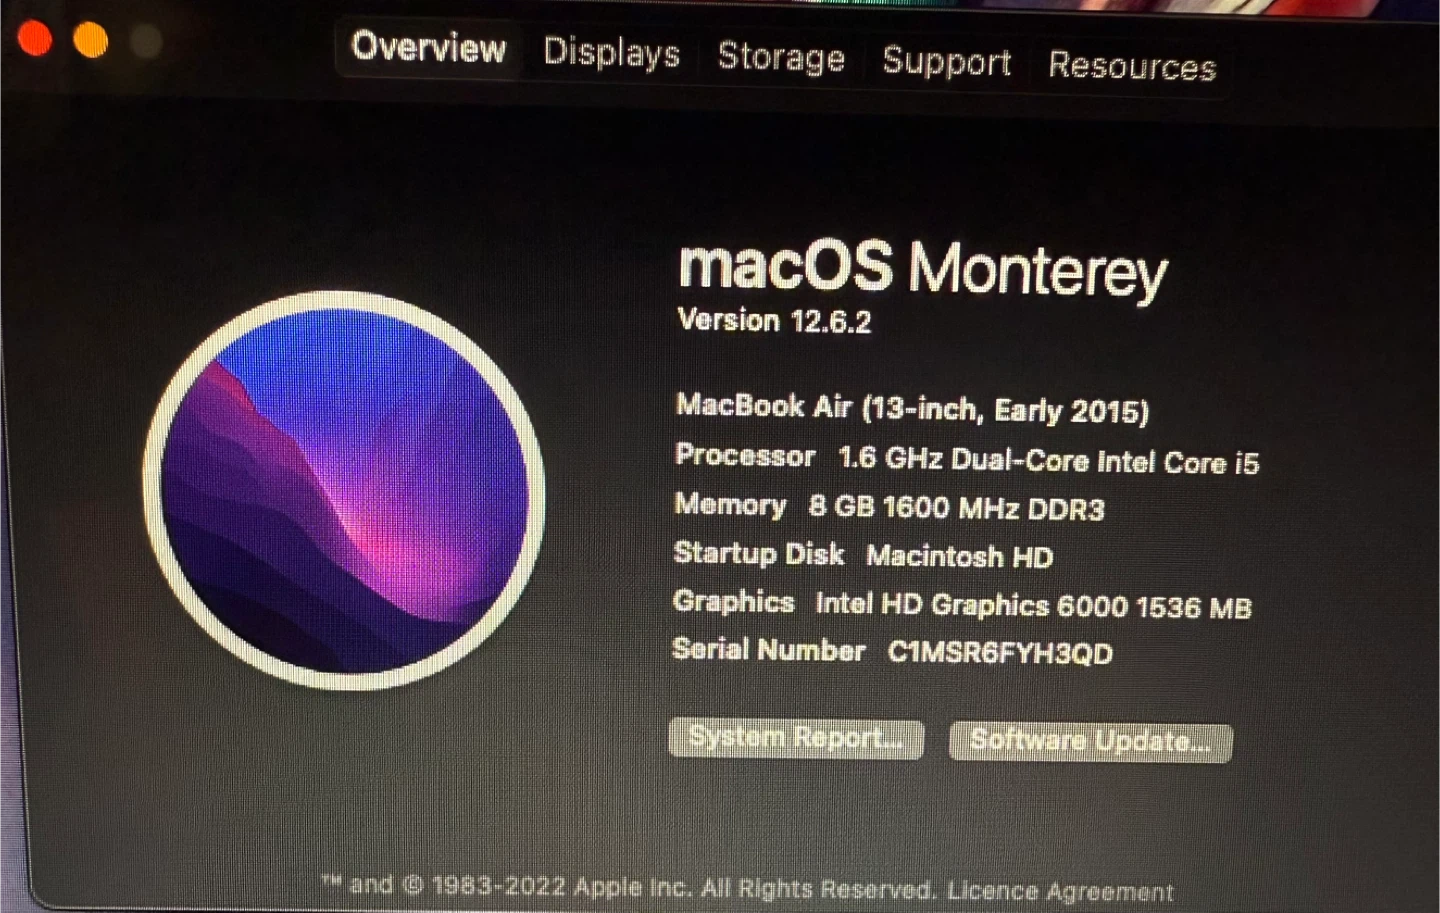This screenshot has width=1440, height=913.
Task: Click the macOS Monterey title text
Action: [923, 269]
